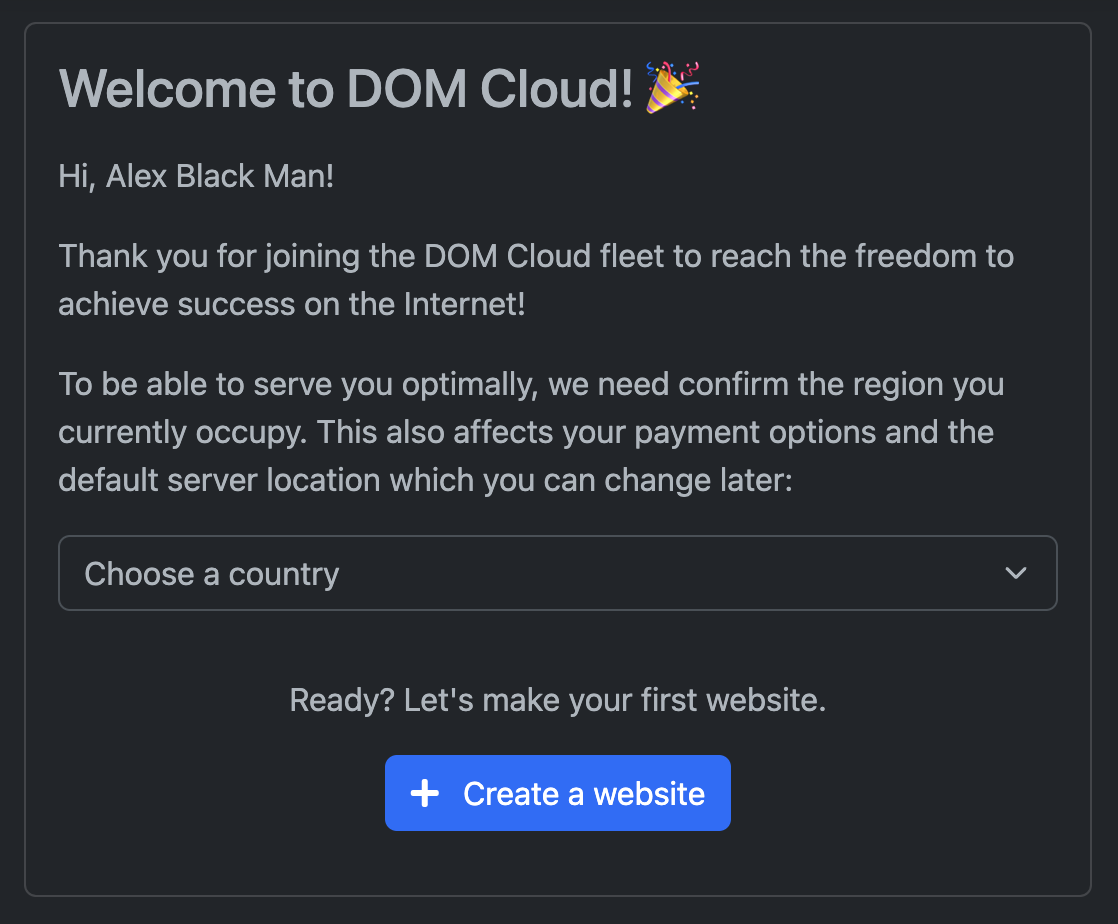Click the "Thank you for joining" paragraph

point(536,280)
